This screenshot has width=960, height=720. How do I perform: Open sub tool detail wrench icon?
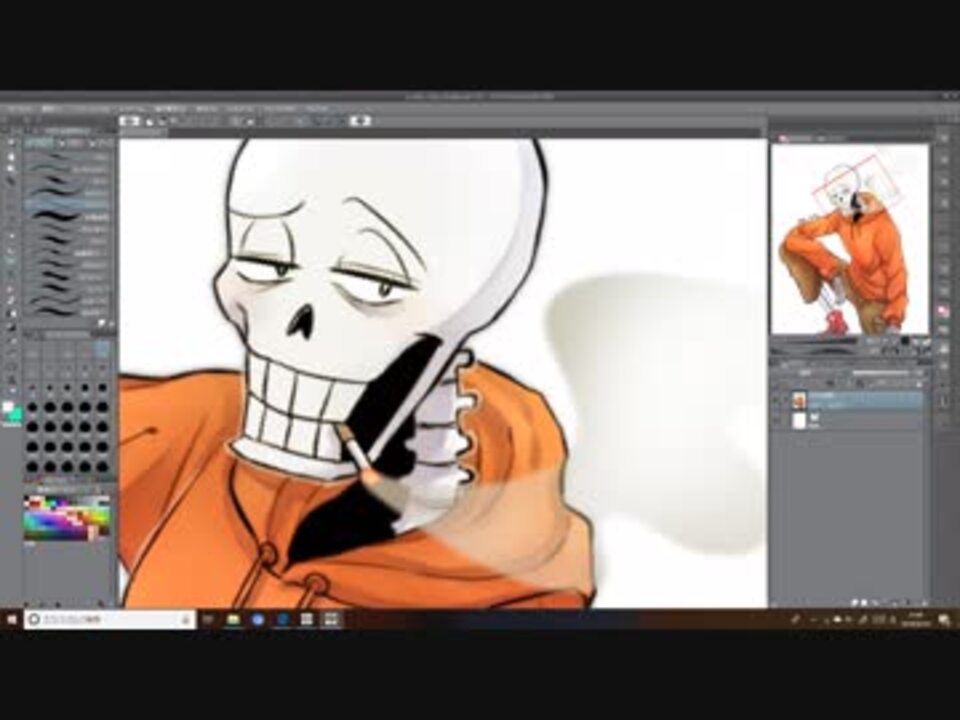pyautogui.click(x=102, y=323)
